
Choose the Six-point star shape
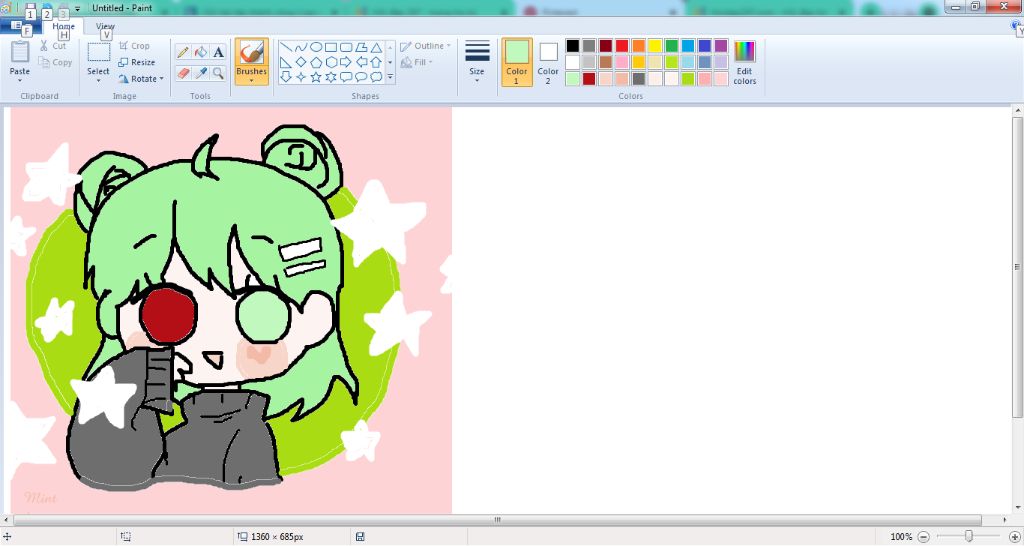[x=331, y=77]
